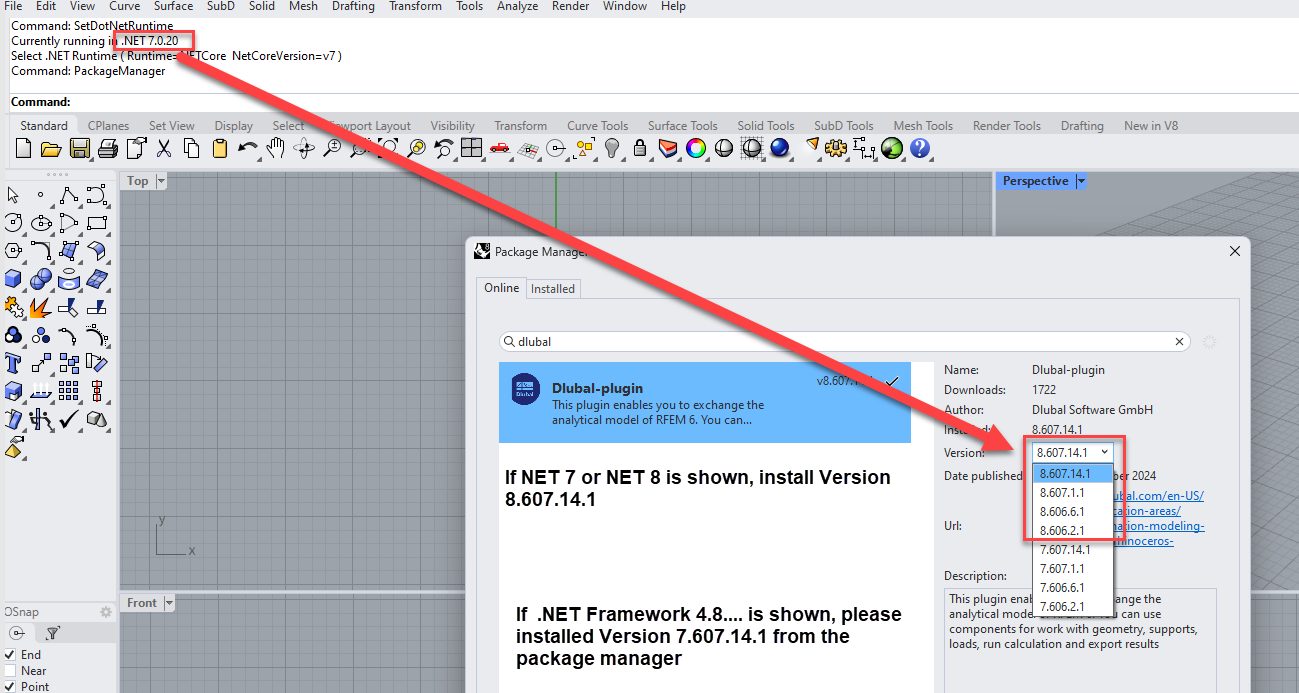The width and height of the screenshot is (1299, 693).
Task: Switch to the New in V8 tab
Action: [1151, 126]
